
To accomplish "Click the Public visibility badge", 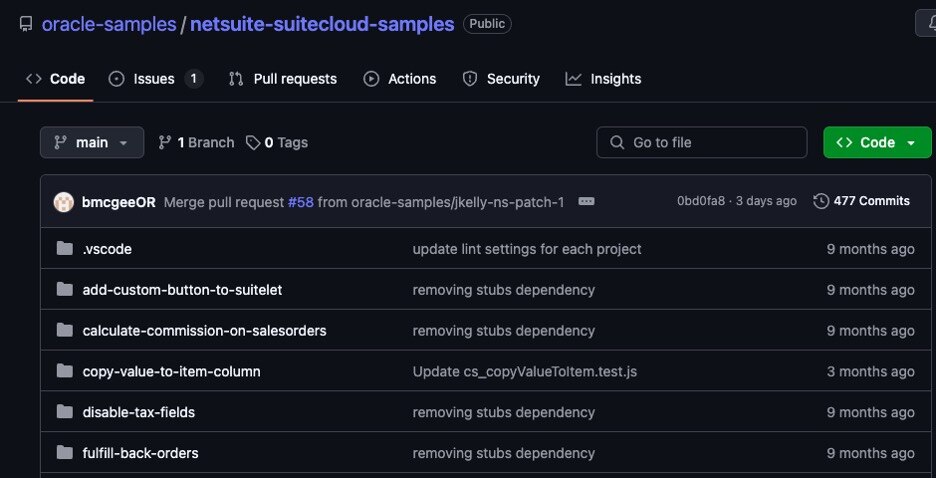I will [487, 24].
